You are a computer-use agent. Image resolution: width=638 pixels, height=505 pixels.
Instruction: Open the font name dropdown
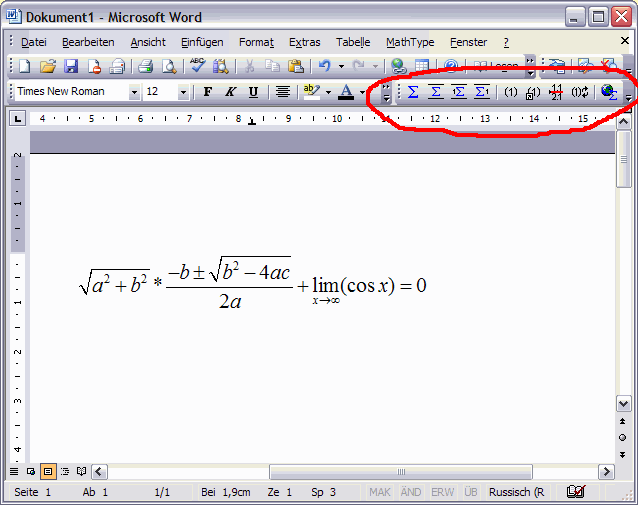click(134, 92)
